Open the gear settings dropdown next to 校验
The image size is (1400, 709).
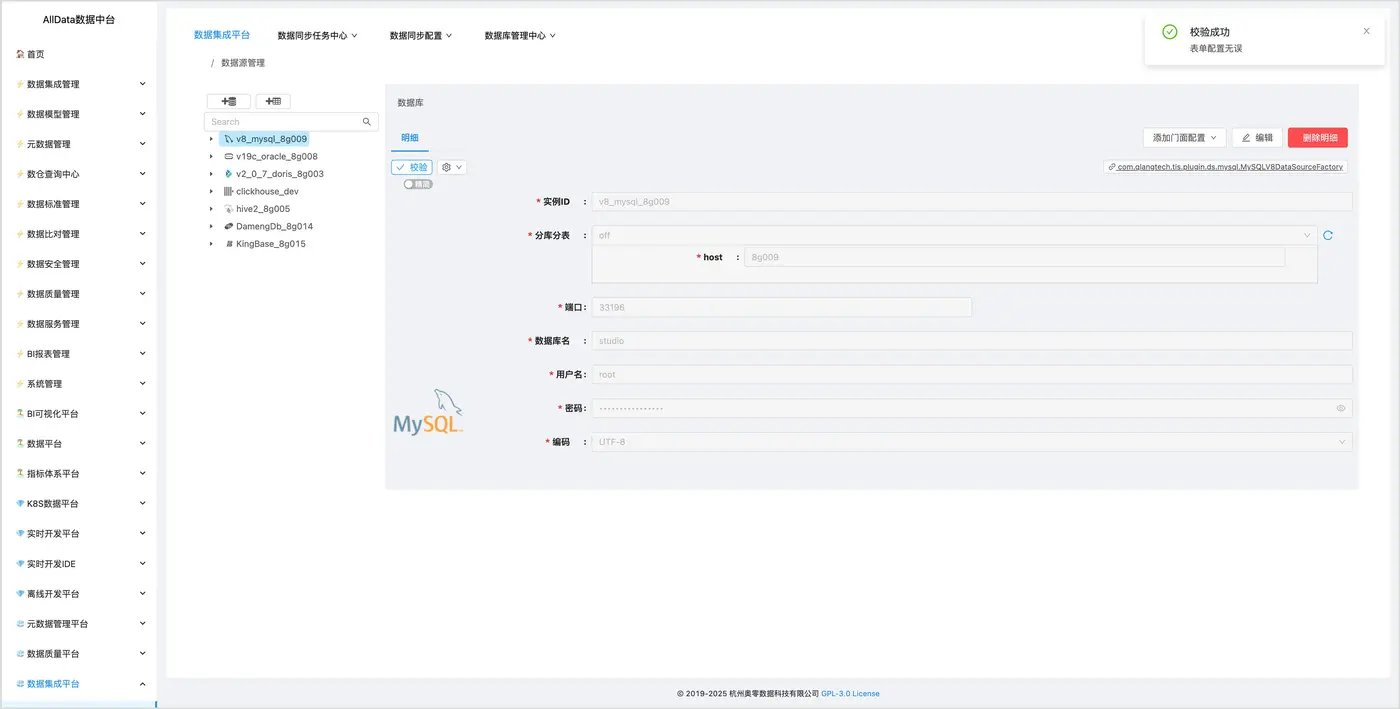[x=452, y=167]
